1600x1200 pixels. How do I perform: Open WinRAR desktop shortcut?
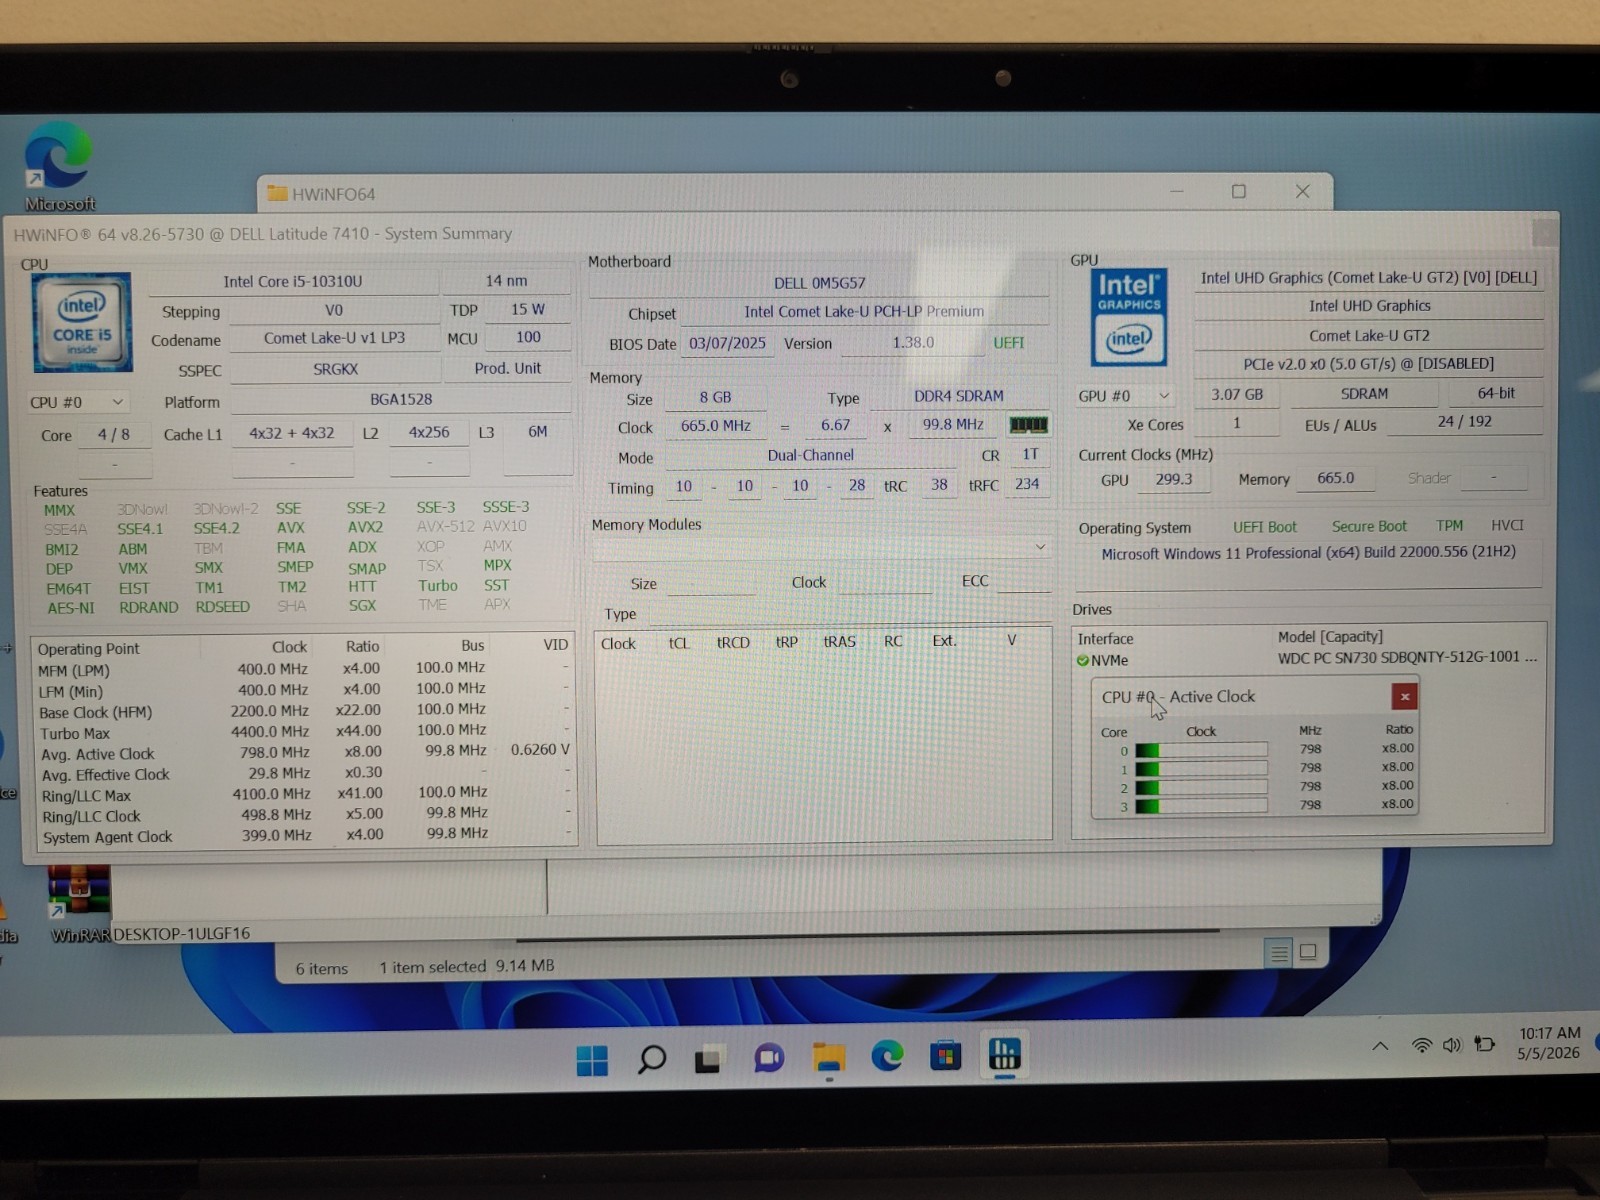pyautogui.click(x=79, y=903)
